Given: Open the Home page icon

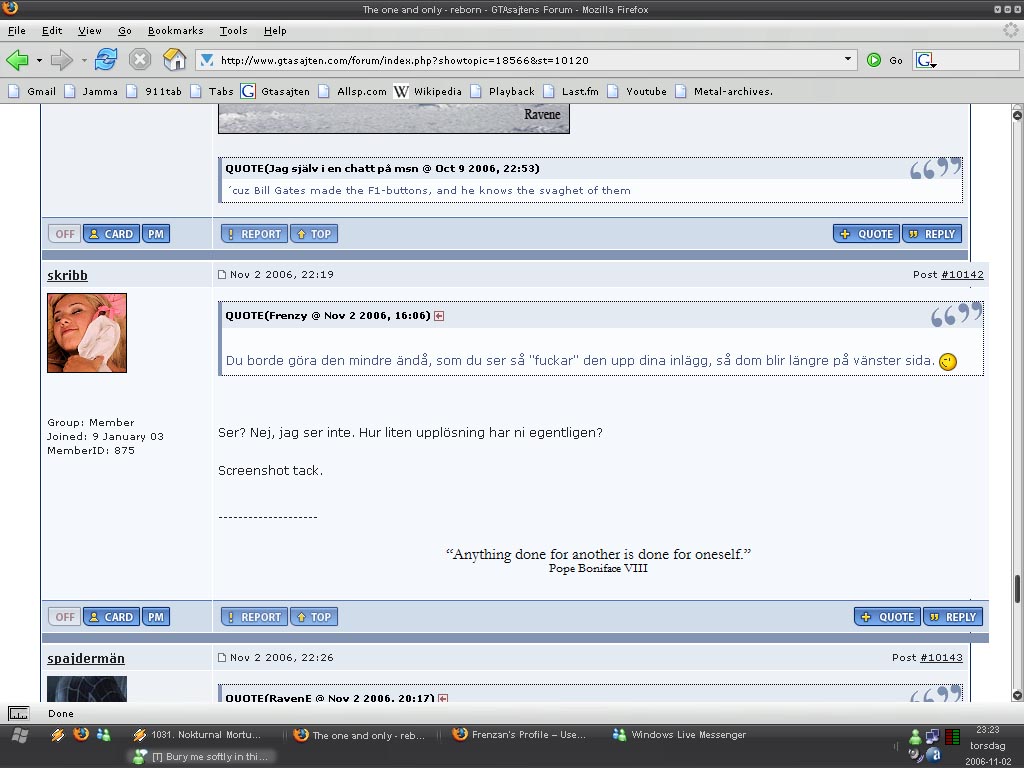Looking at the screenshot, I should coord(174,59).
